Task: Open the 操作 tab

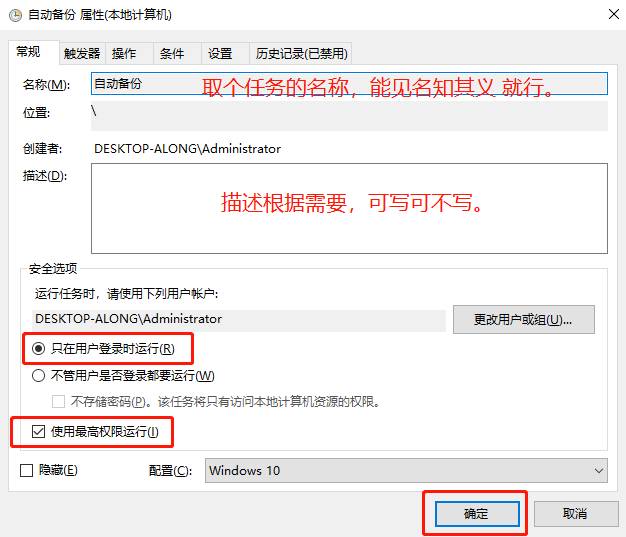Action: click(x=129, y=54)
